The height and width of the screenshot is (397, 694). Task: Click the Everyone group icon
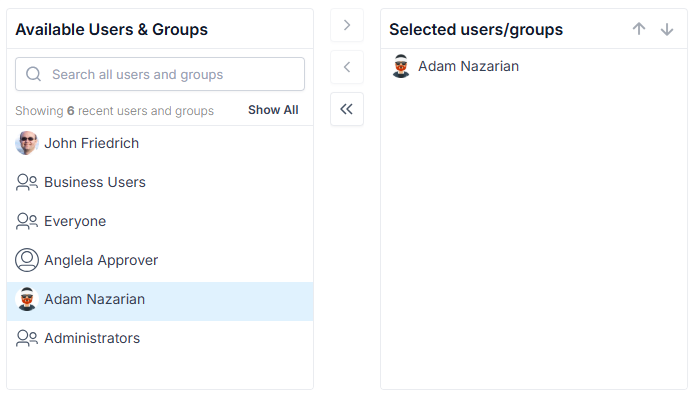click(27, 221)
